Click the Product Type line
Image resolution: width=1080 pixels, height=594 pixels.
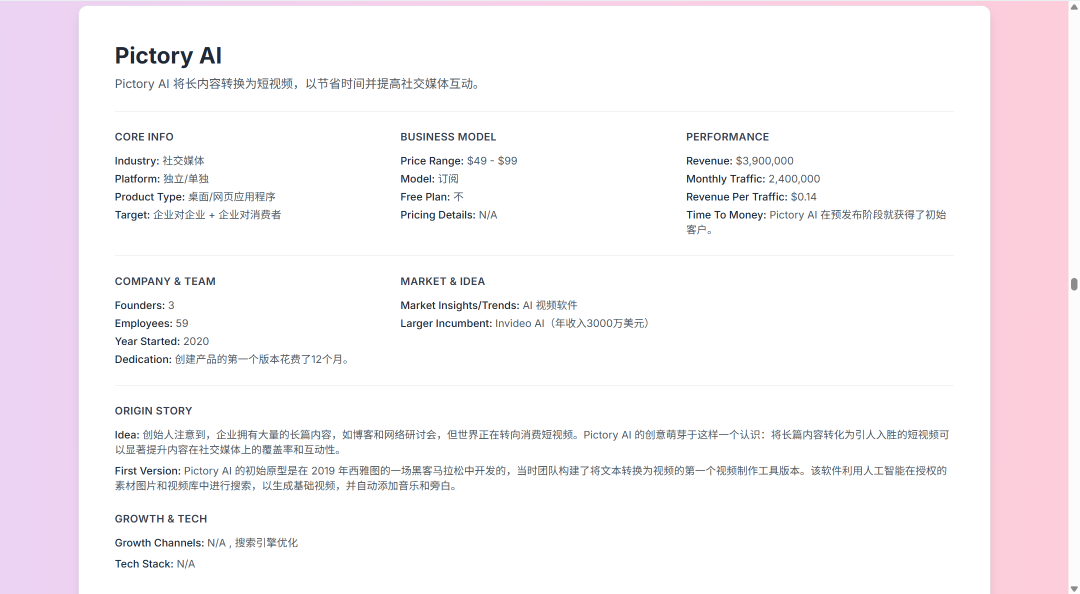pyautogui.click(x=195, y=196)
